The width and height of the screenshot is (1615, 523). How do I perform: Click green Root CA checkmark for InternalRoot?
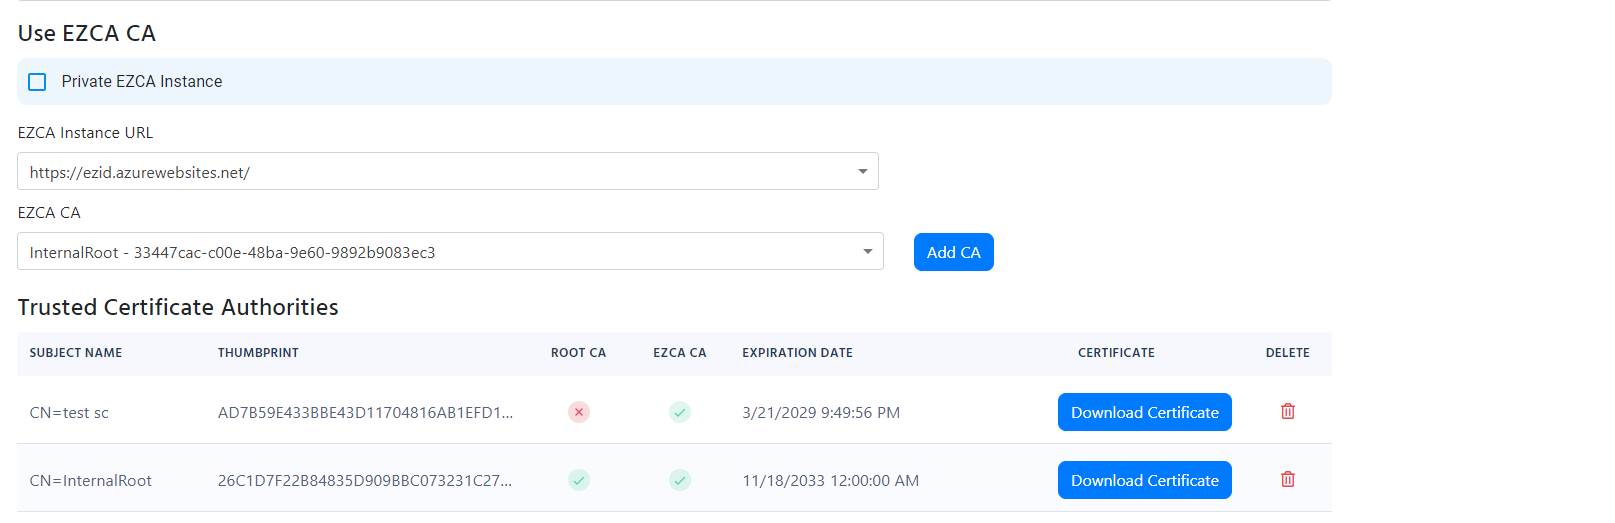coord(578,480)
